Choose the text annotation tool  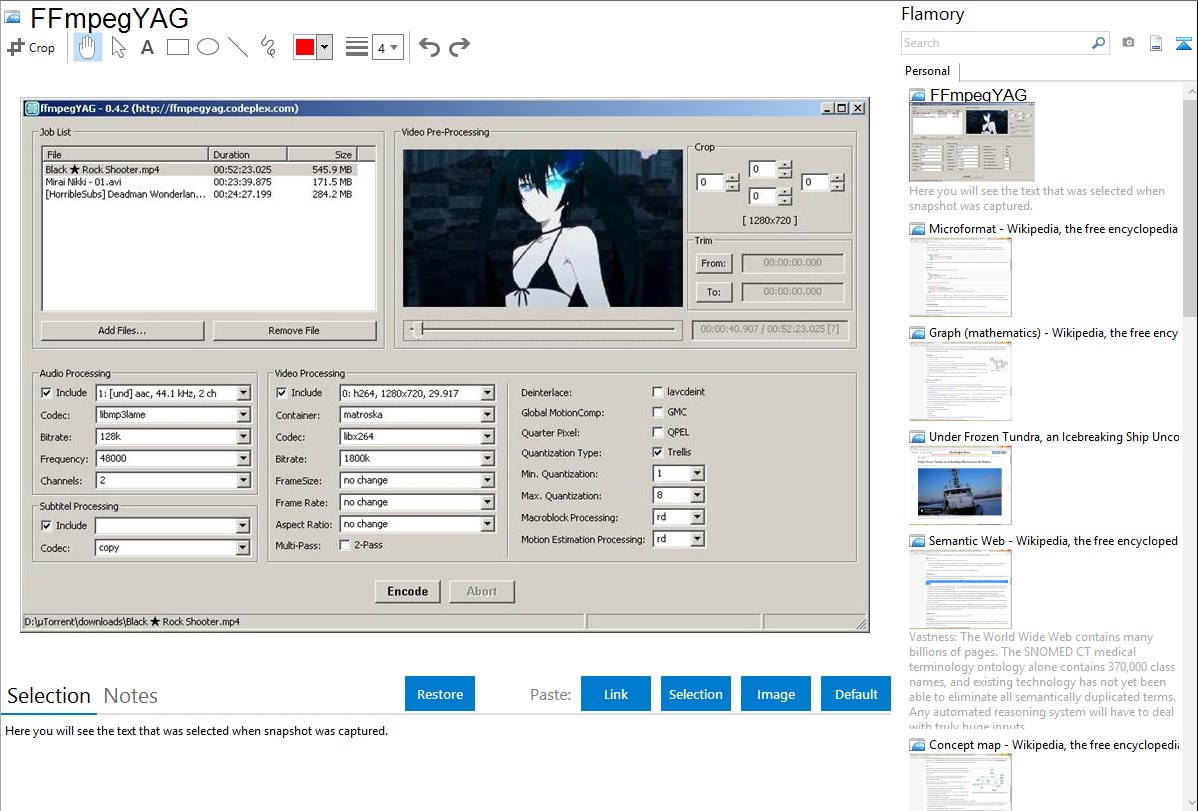[147, 47]
